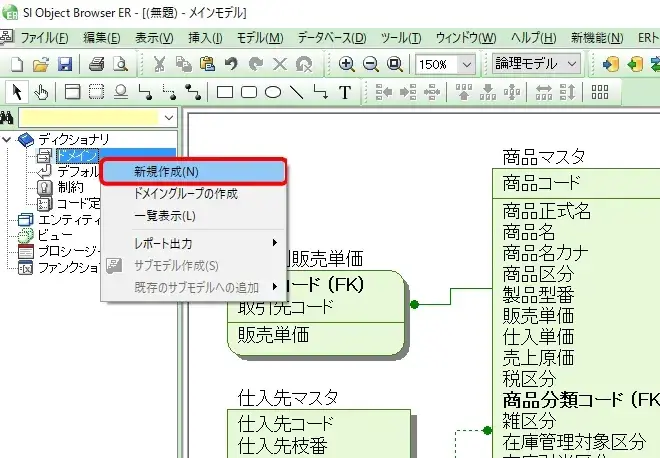
Task: Select the ドメイン tree item
Action: (77, 156)
